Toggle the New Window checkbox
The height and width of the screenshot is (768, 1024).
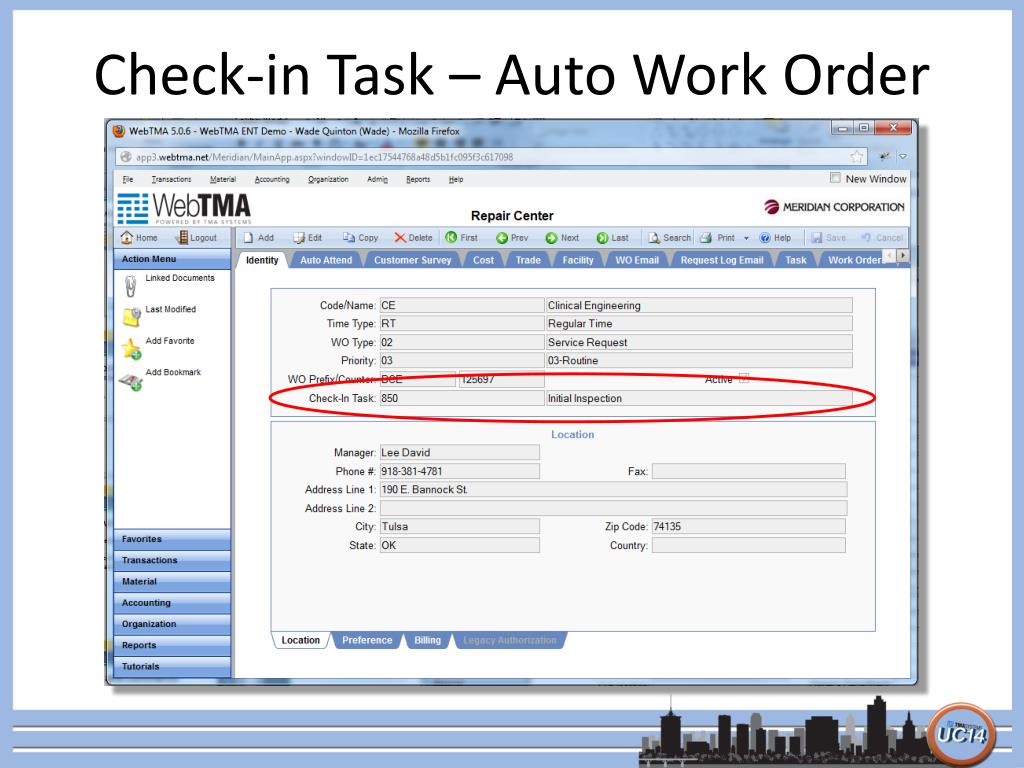pyautogui.click(x=835, y=178)
